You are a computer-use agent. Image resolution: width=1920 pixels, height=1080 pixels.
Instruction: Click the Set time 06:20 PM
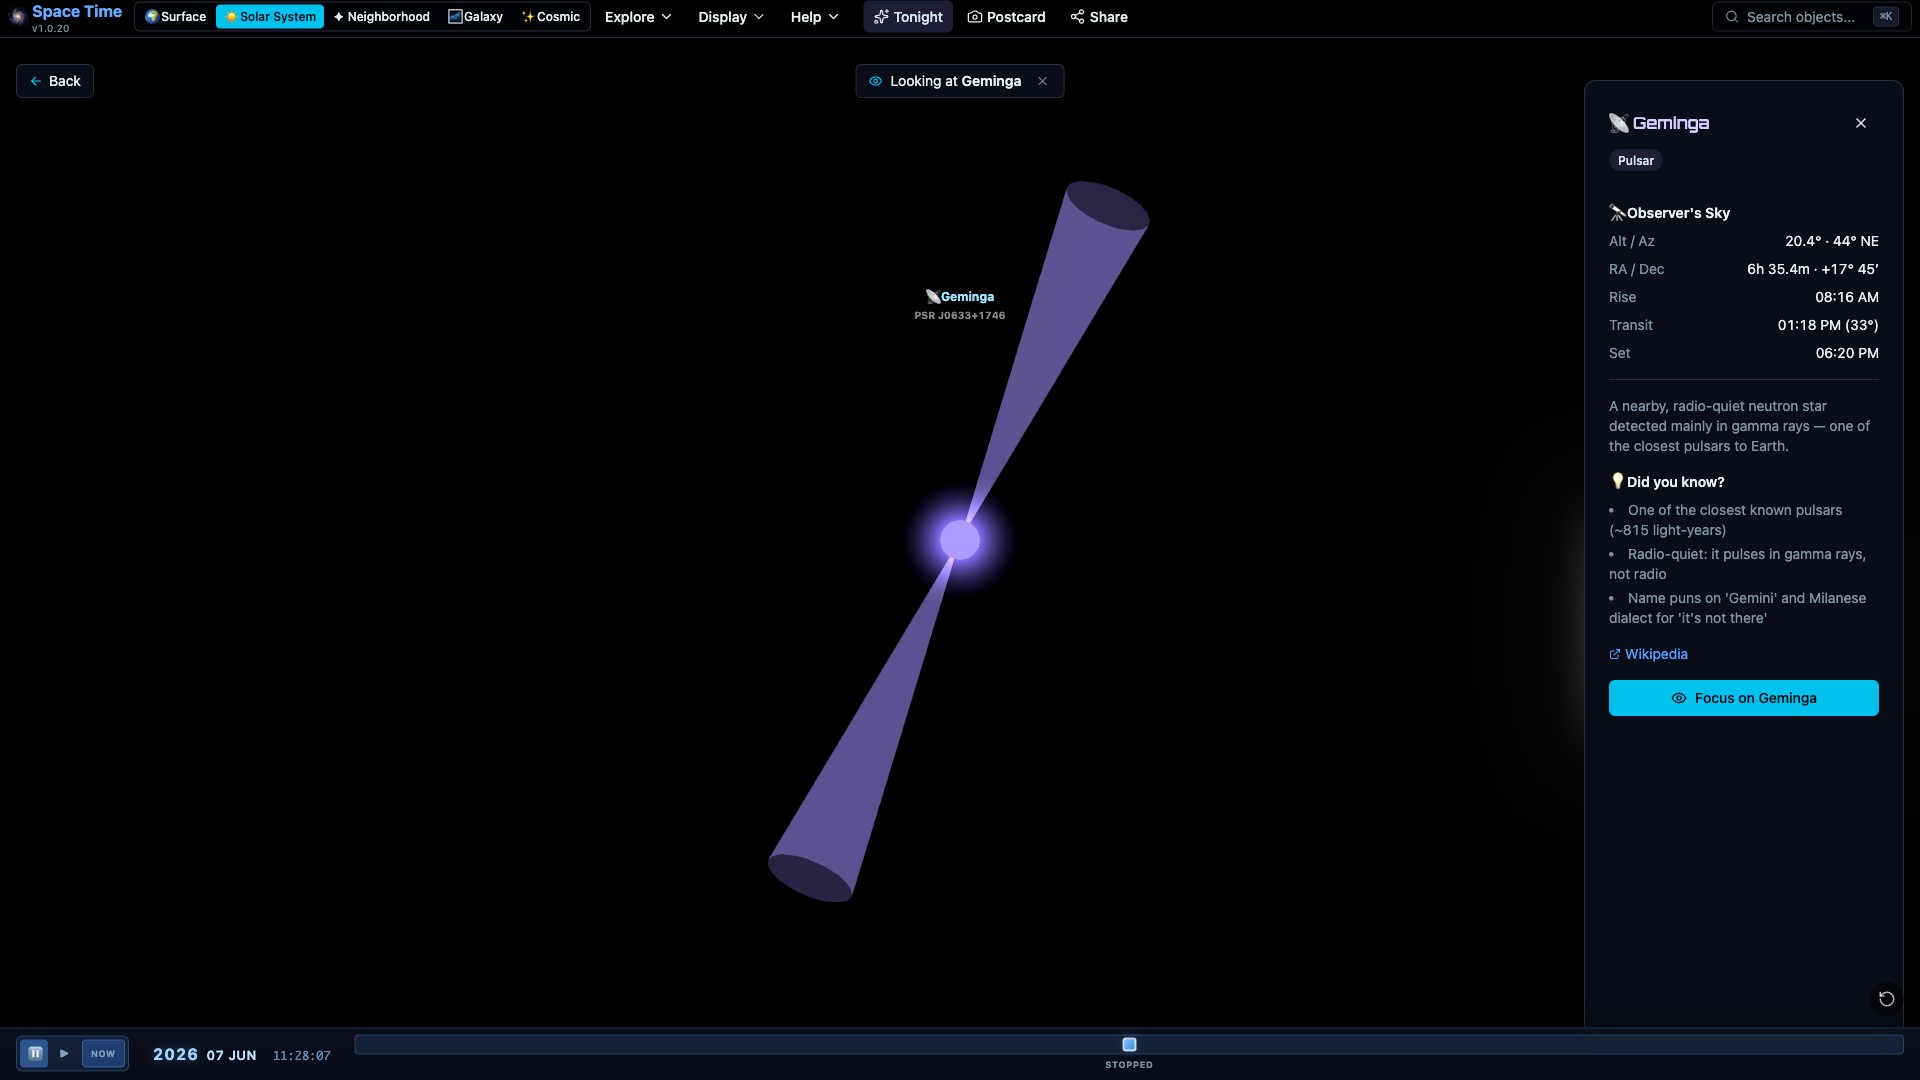click(x=1847, y=353)
